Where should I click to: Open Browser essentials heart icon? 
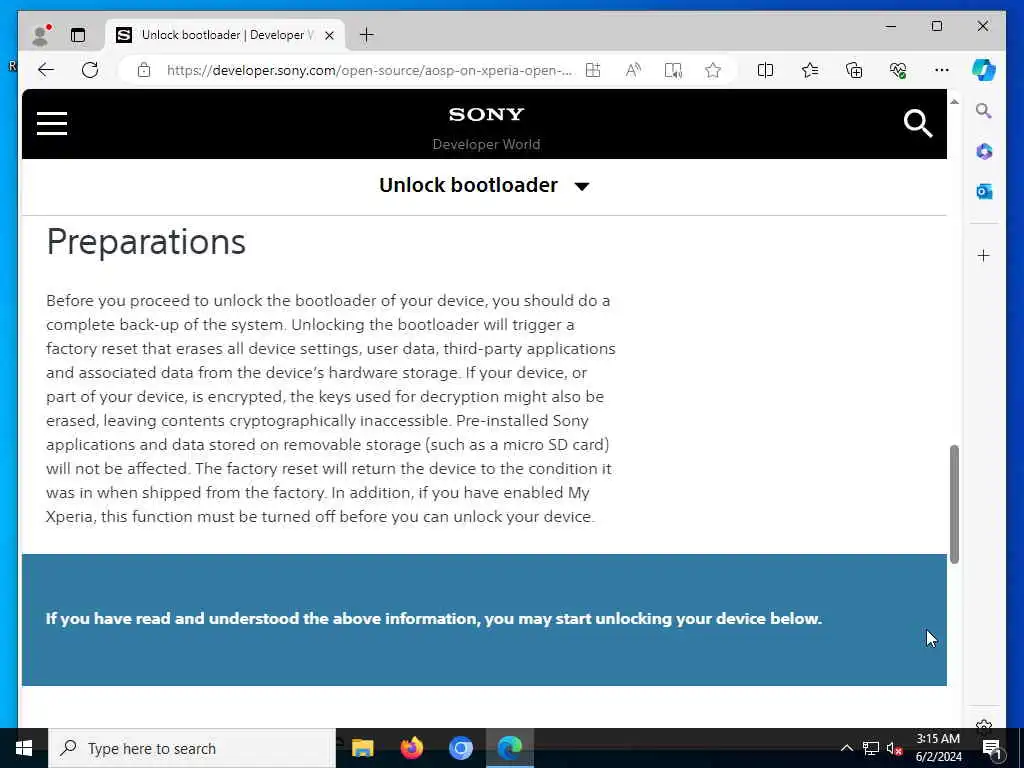[898, 70]
